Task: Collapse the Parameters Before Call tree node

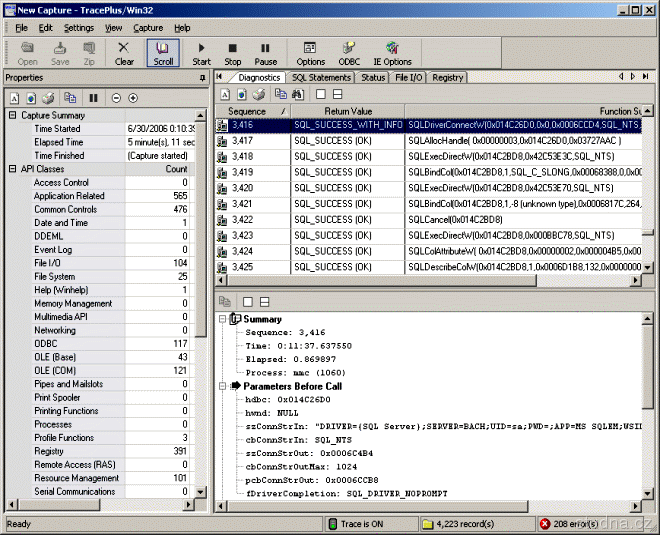Action: point(223,385)
